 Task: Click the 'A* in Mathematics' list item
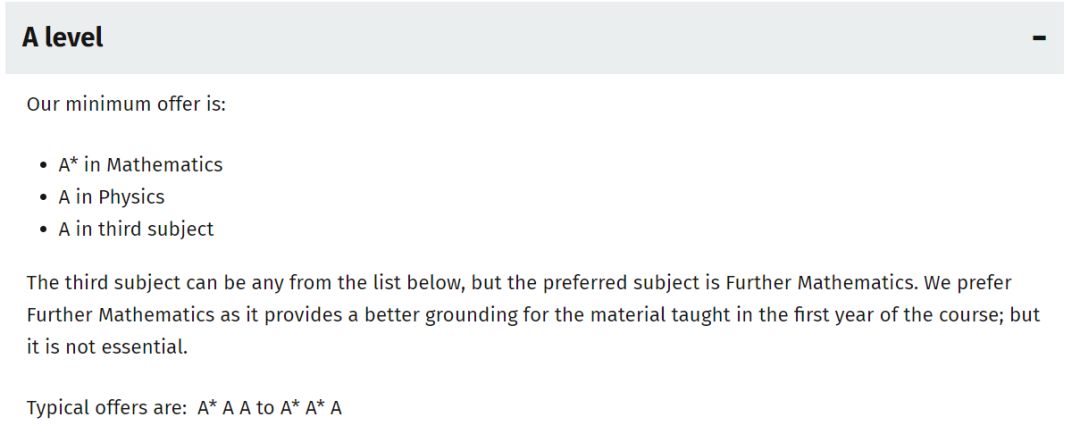pyautogui.click(x=140, y=164)
